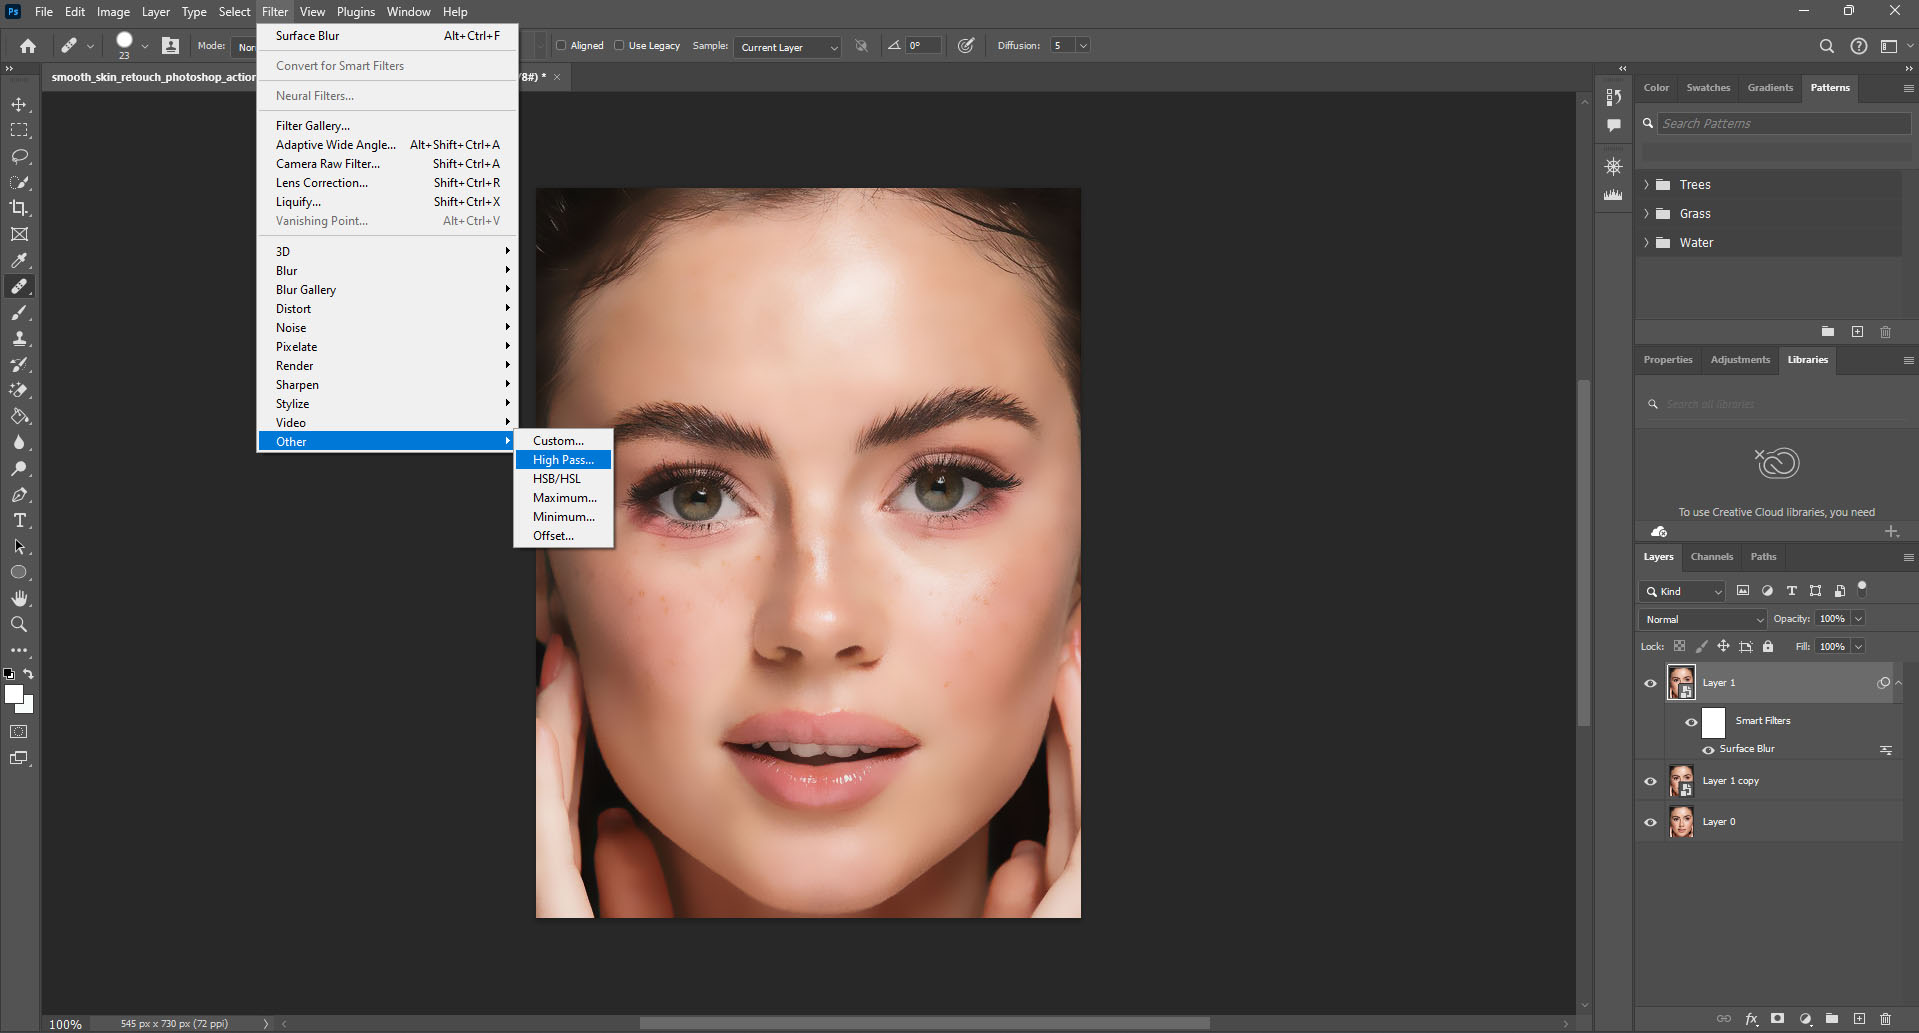
Task: Expand the Water pattern folder
Action: click(x=1646, y=243)
